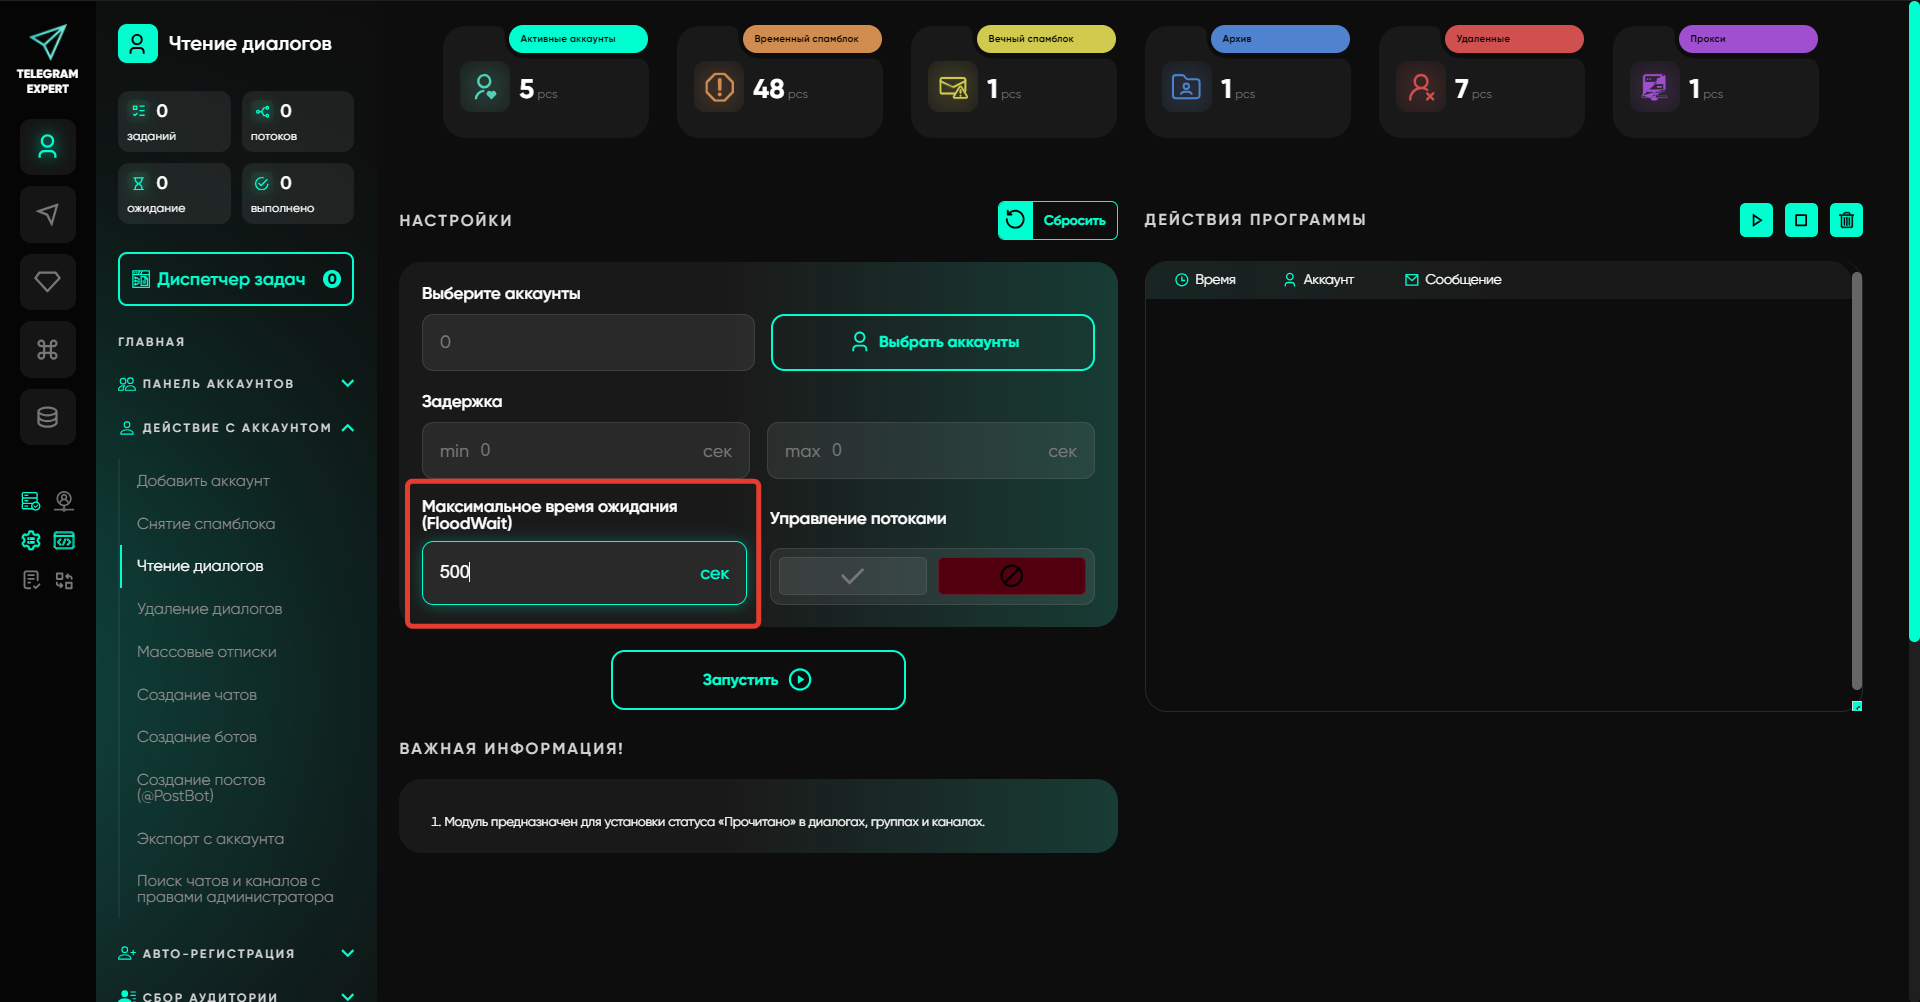The image size is (1920, 1002).
Task: Click the command symbol icon in sidebar
Action: click(x=47, y=349)
